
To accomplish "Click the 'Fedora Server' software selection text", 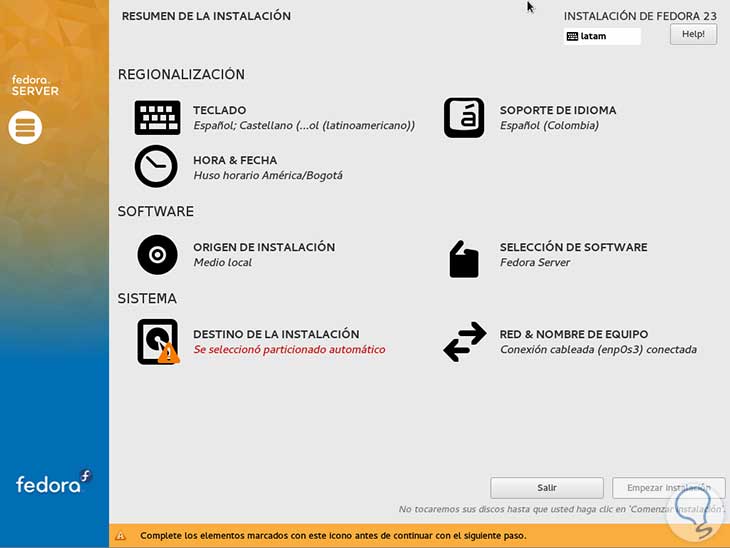I will click(535, 263).
